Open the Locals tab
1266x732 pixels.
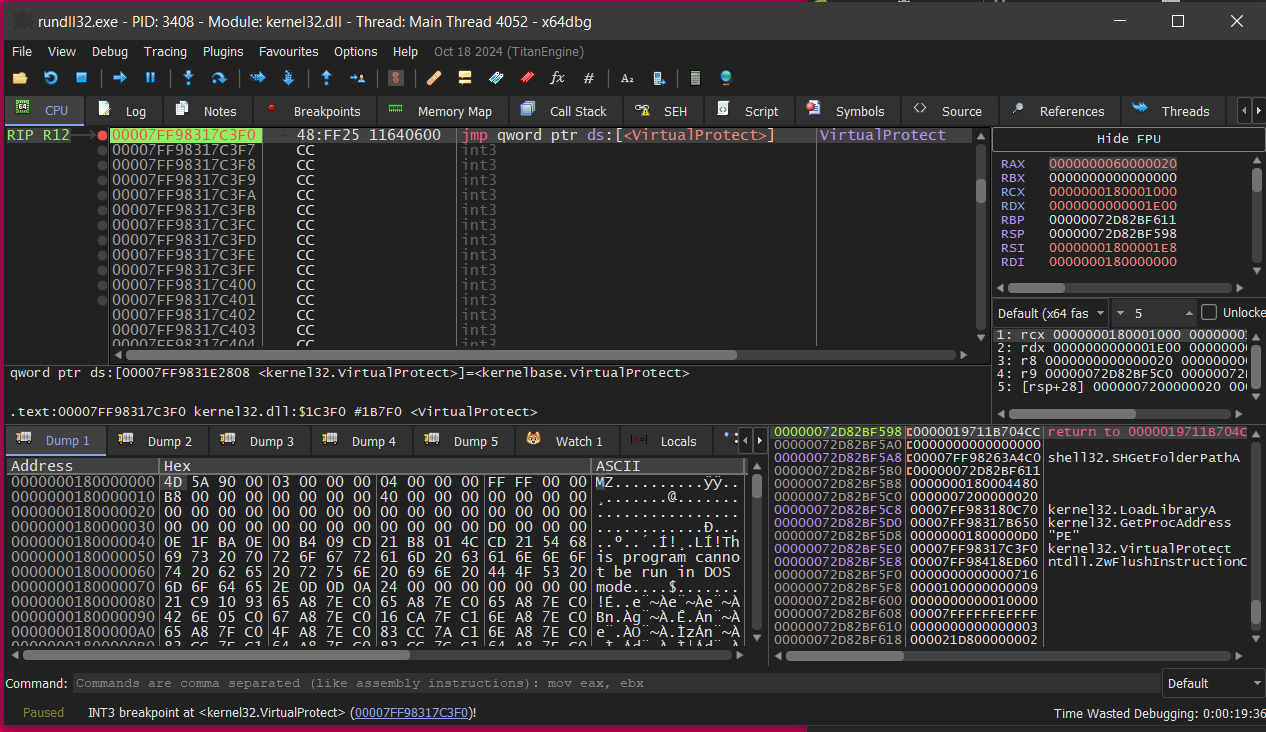click(665, 441)
